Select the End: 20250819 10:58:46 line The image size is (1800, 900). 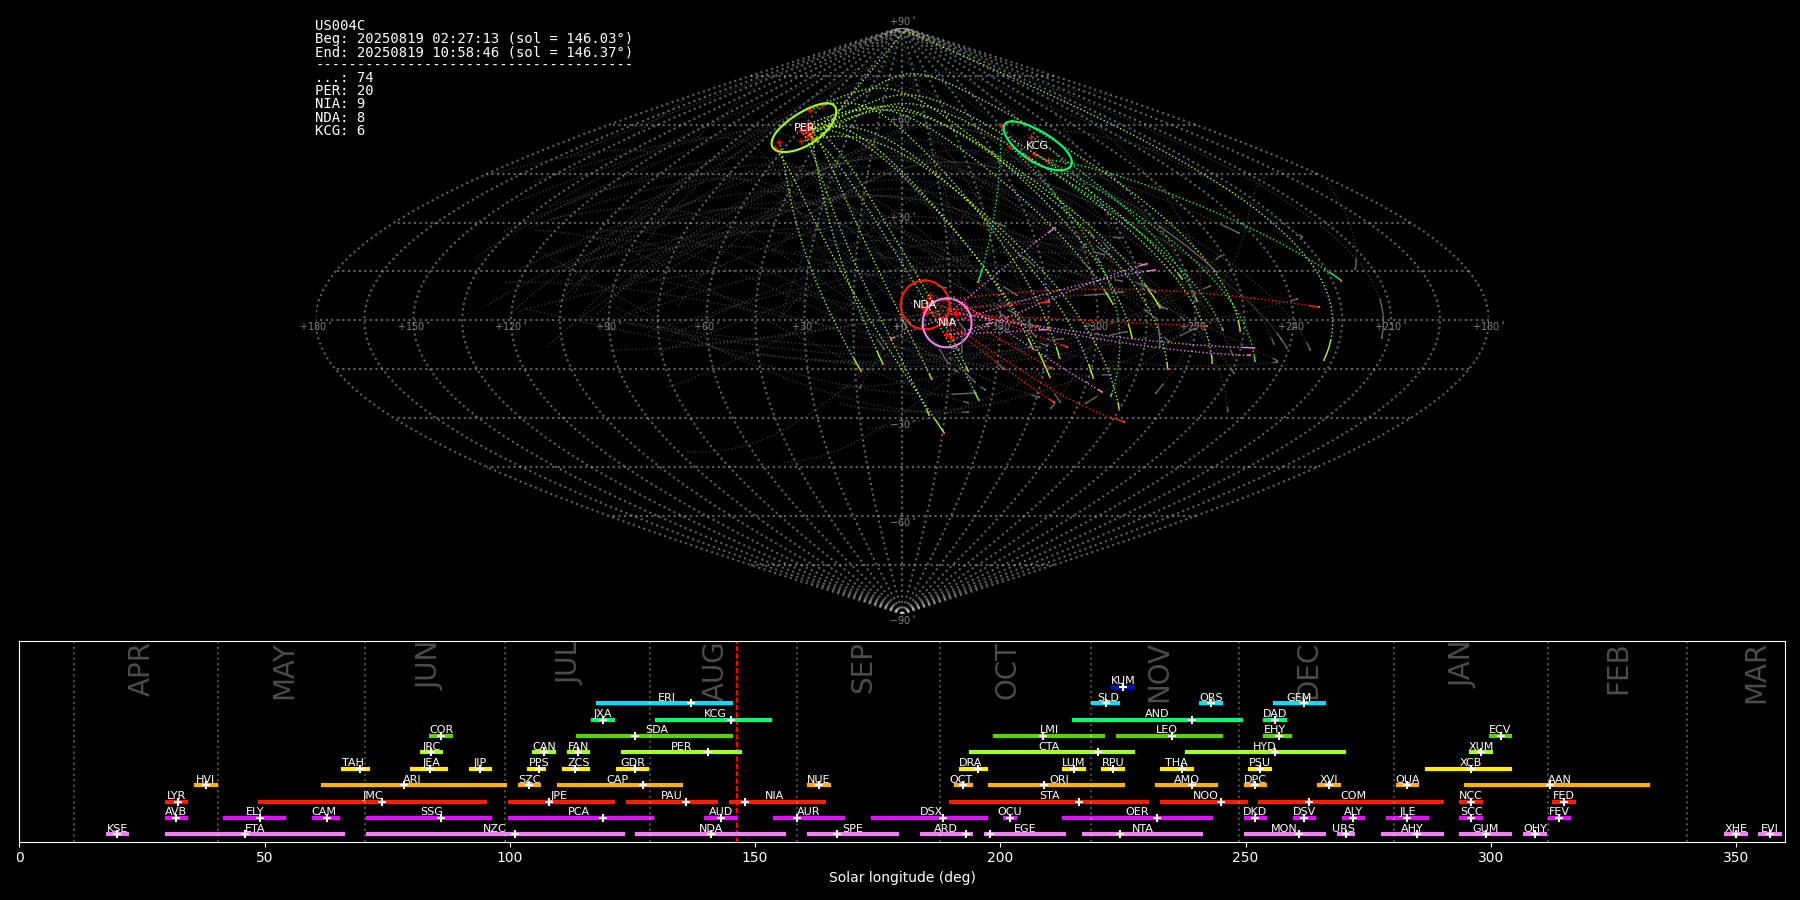[x=474, y=52]
